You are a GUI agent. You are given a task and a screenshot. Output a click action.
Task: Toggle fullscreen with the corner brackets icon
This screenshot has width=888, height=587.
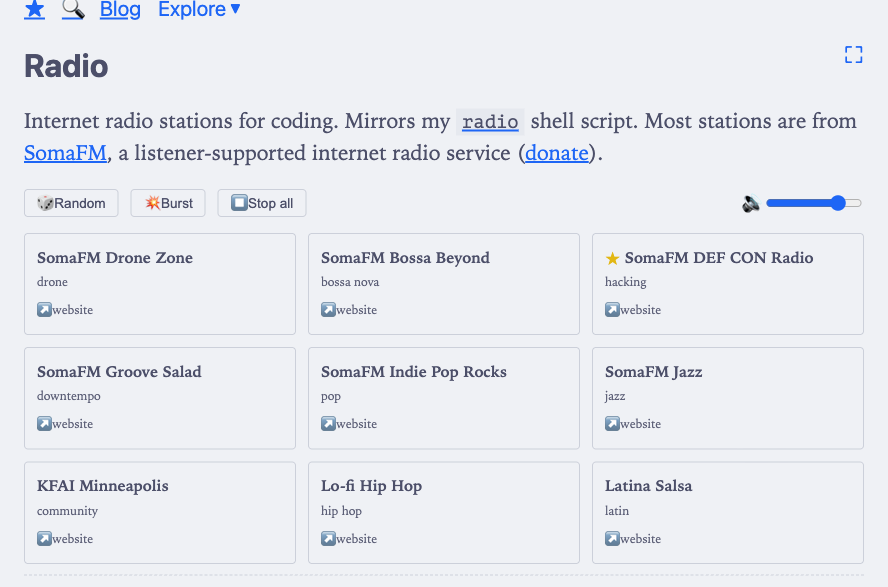tap(853, 55)
